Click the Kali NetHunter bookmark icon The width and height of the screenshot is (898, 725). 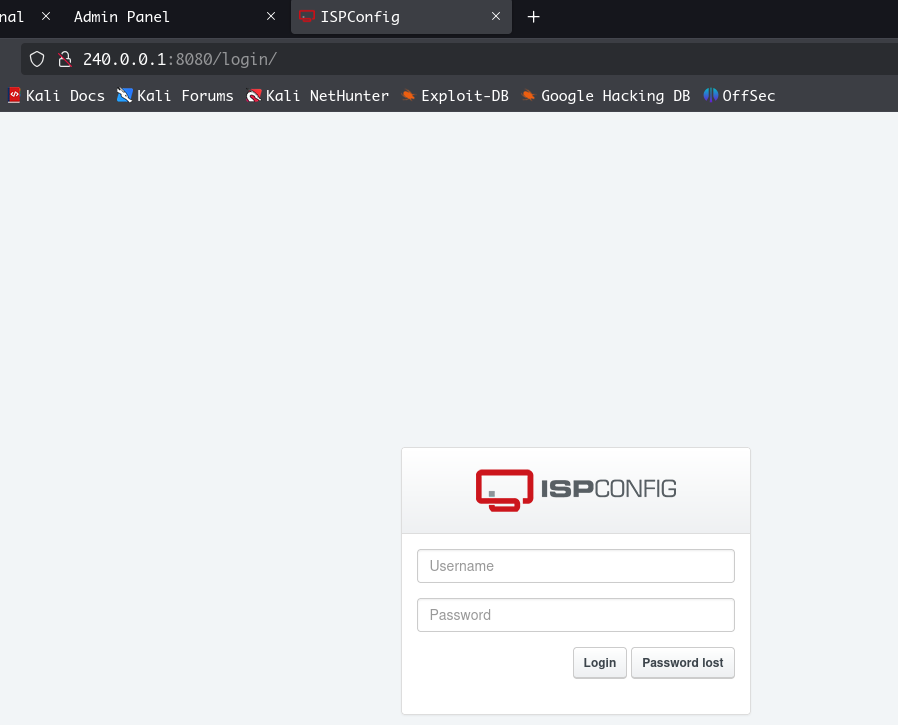(x=253, y=95)
